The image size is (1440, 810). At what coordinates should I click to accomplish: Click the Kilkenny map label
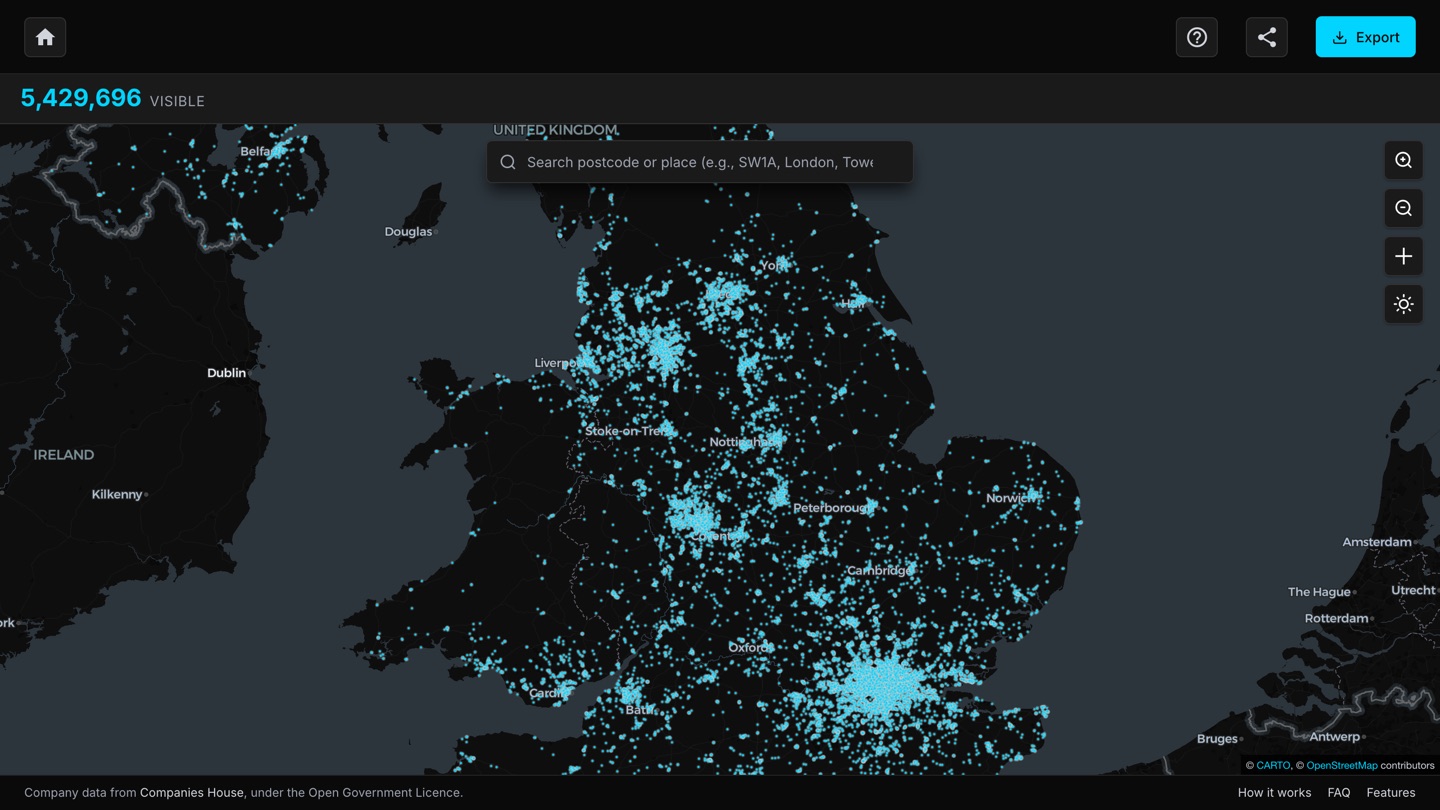pos(117,494)
